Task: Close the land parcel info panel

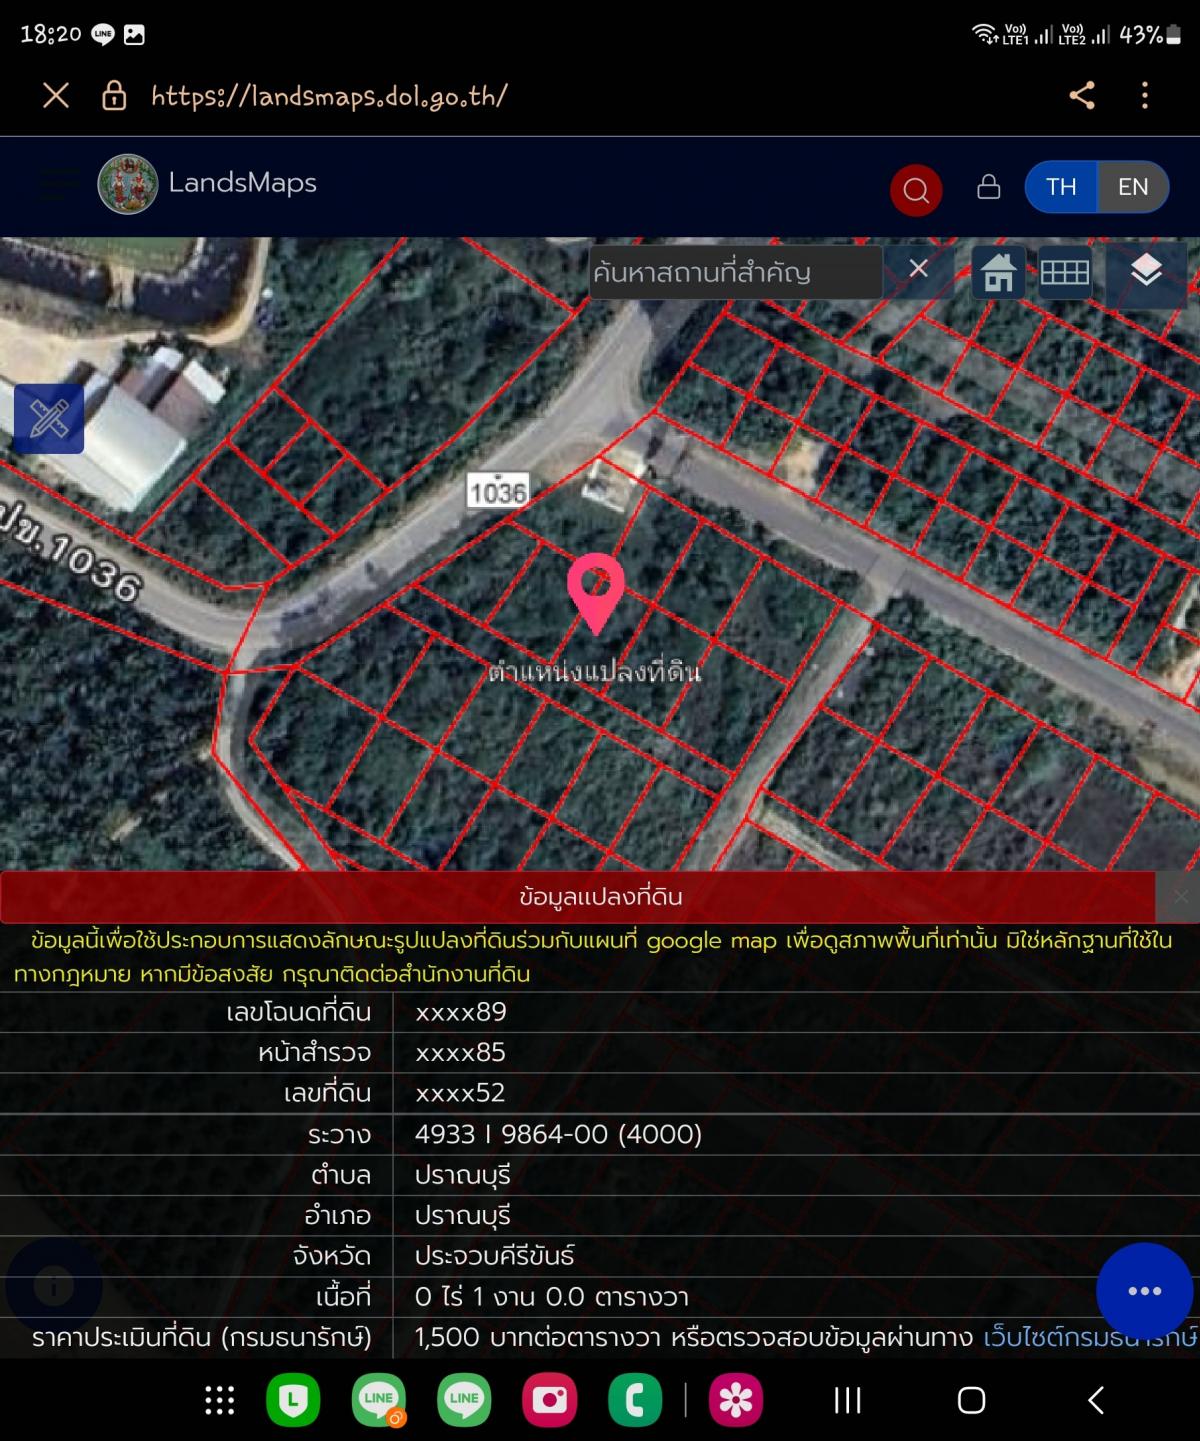Action: 1180,897
